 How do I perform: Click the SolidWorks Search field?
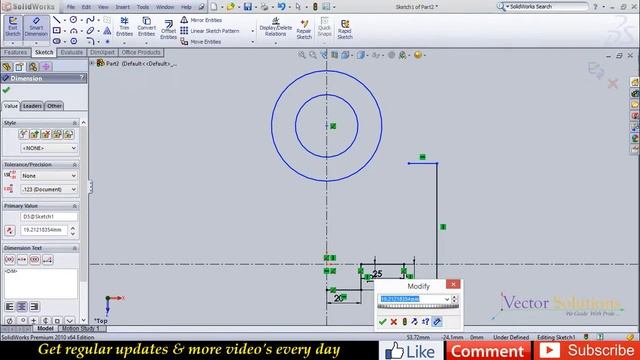(x=547, y=7)
